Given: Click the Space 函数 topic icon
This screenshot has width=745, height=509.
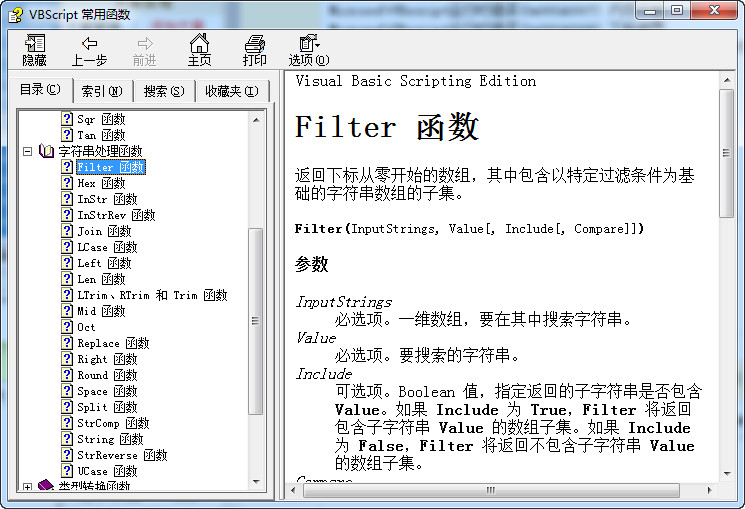Looking at the screenshot, I should [67, 391].
